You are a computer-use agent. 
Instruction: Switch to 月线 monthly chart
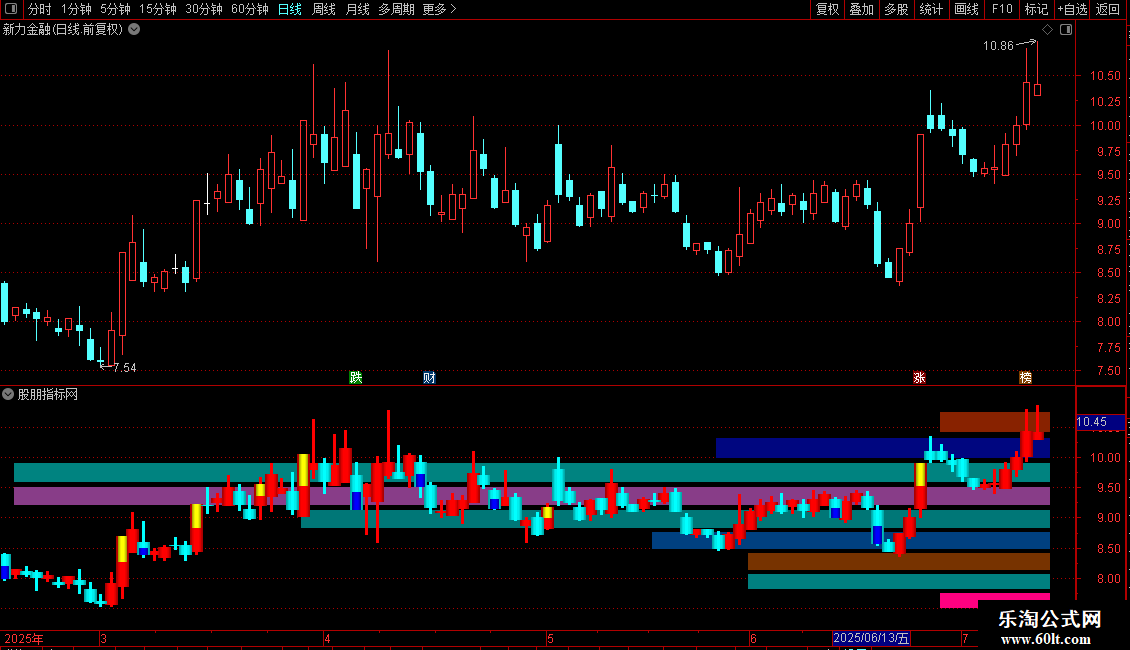point(357,9)
